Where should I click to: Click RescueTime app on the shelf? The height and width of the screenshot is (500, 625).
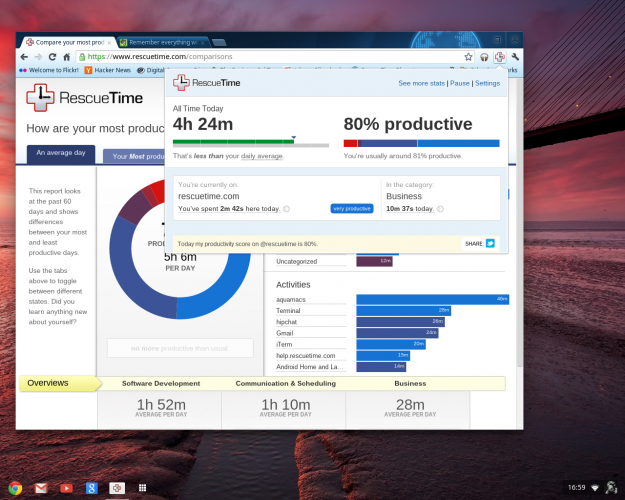[x=117, y=488]
